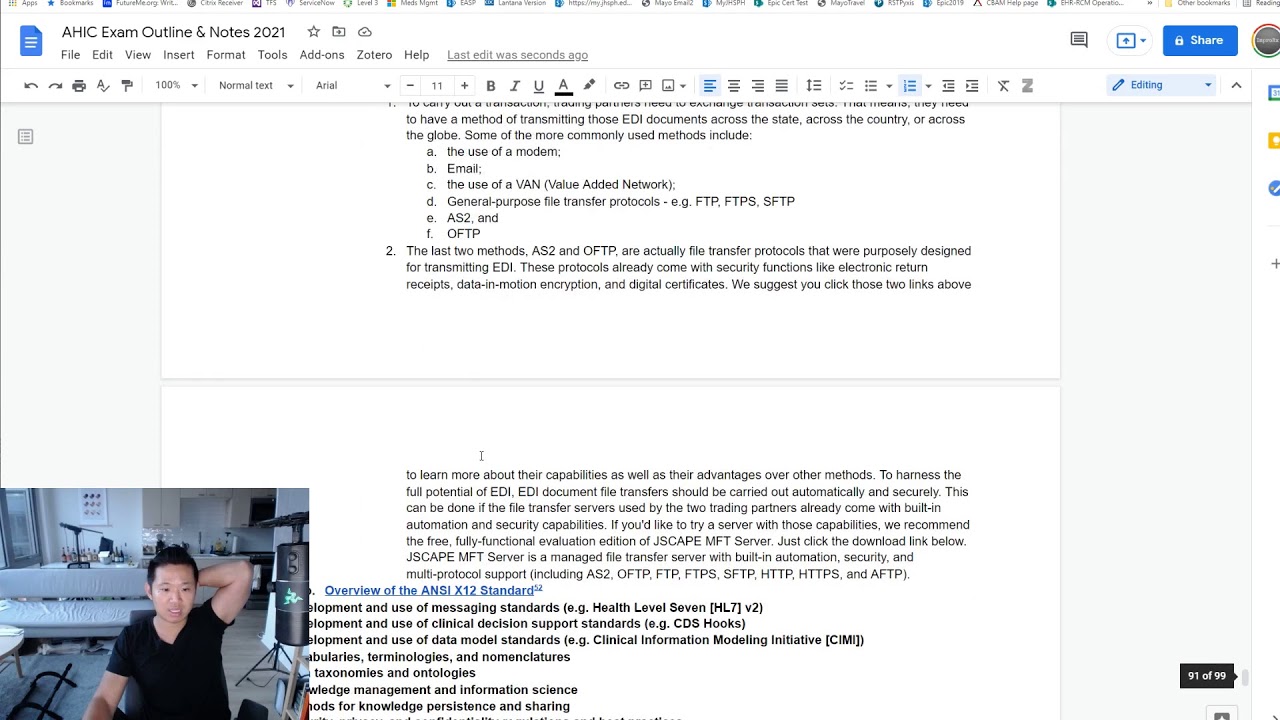This screenshot has height=720, width=1280.
Task: Check the cloud save status icon
Action: click(x=365, y=32)
